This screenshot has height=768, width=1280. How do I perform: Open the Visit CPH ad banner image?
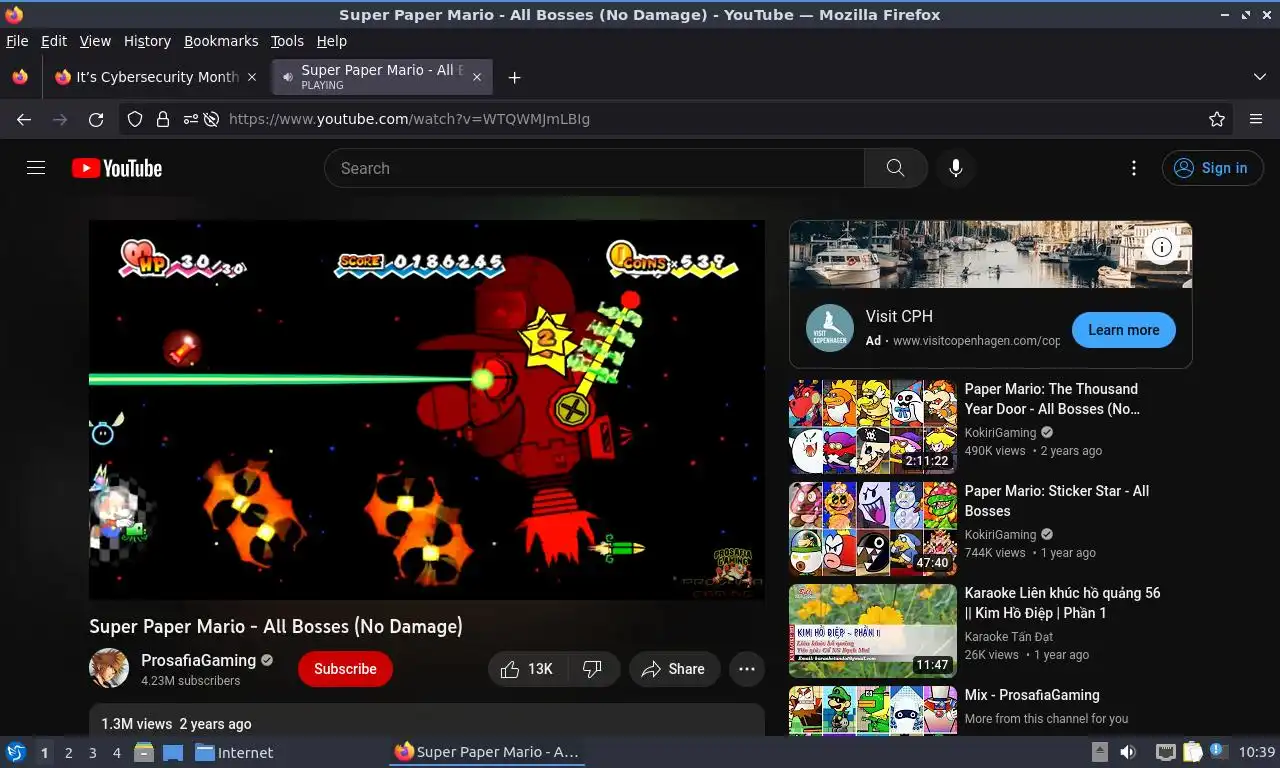pyautogui.click(x=991, y=254)
